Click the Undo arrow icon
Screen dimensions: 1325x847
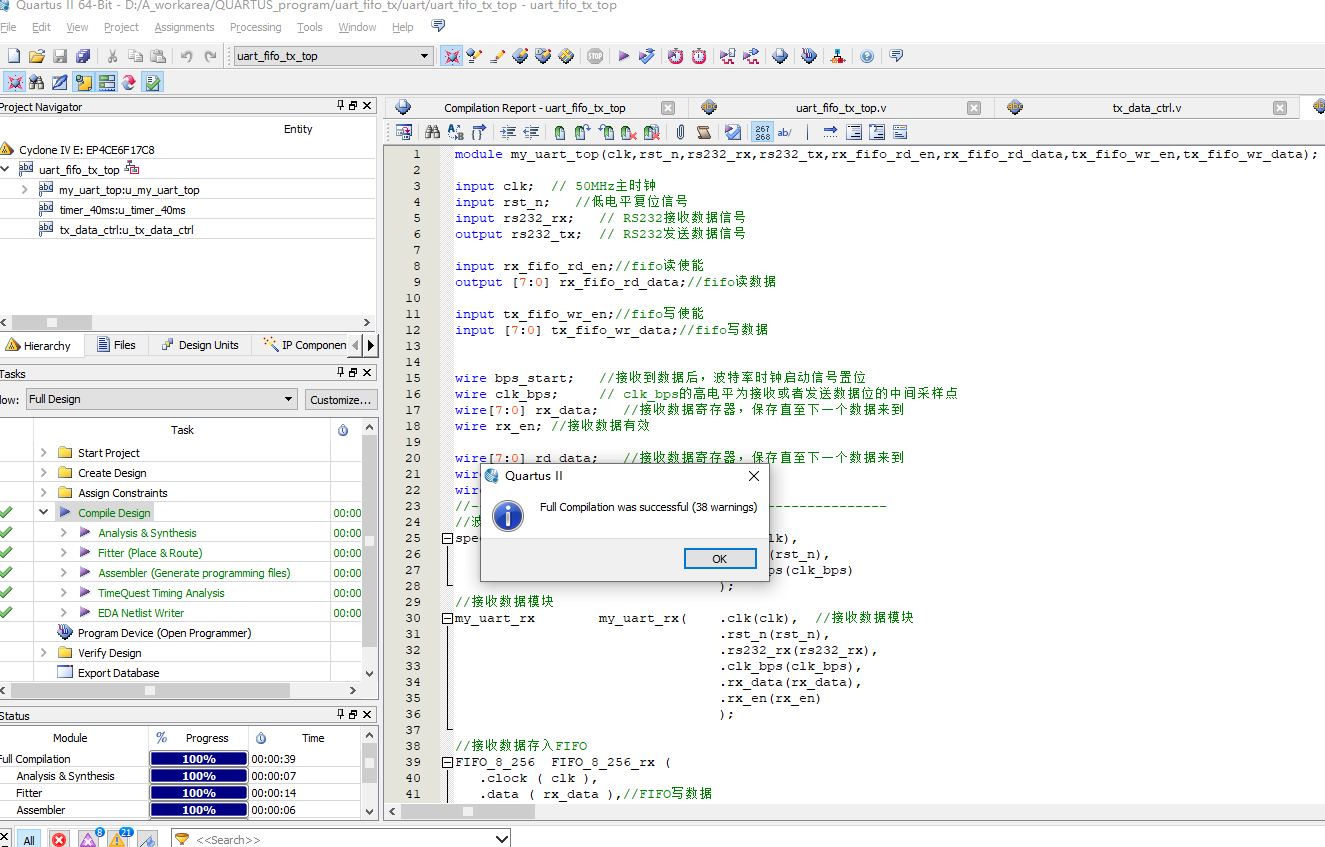[x=186, y=56]
